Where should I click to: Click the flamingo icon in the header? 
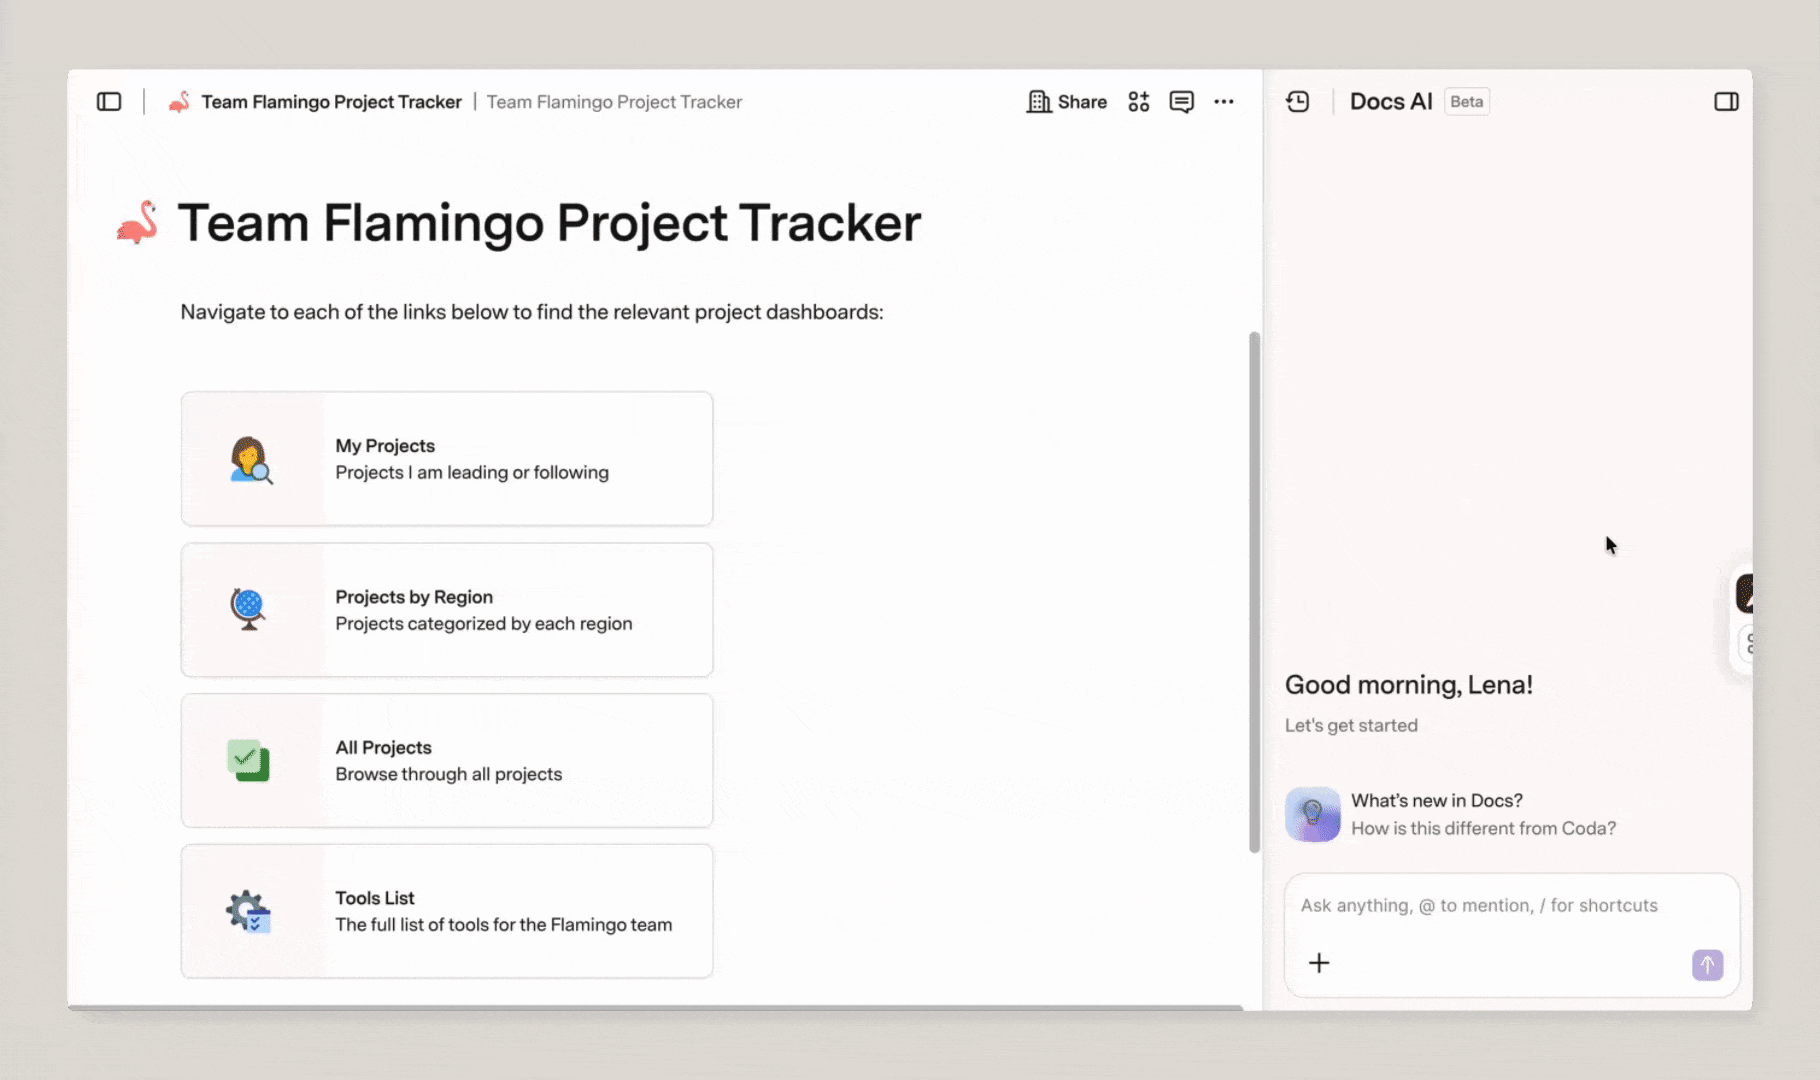179,102
